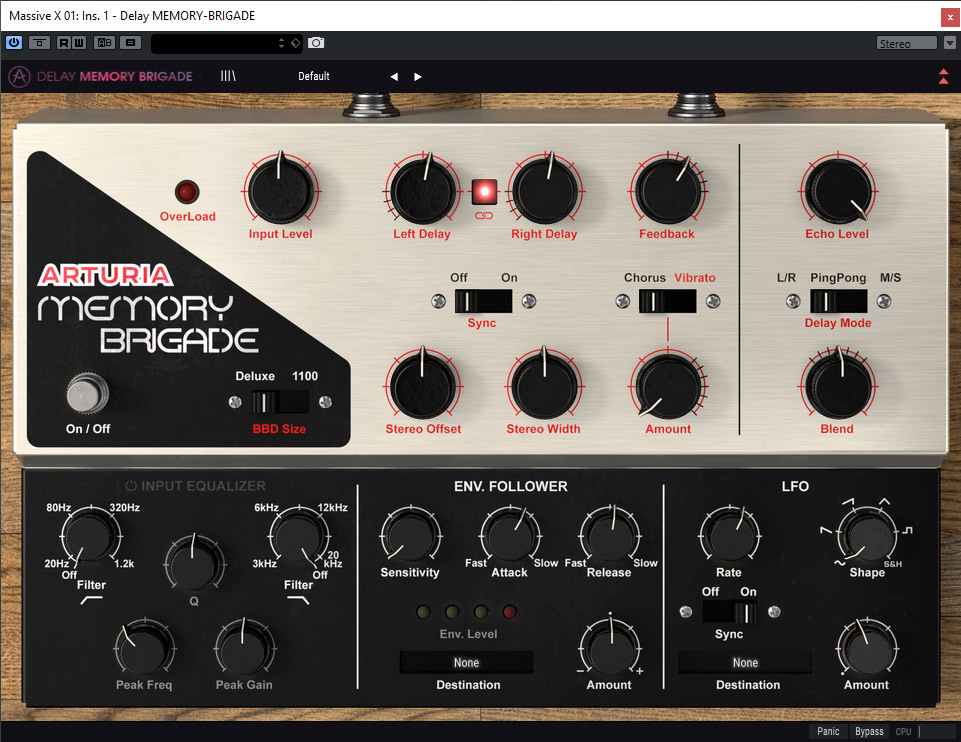Click the Bypass button
Image resolution: width=961 pixels, height=742 pixels.
(x=869, y=731)
